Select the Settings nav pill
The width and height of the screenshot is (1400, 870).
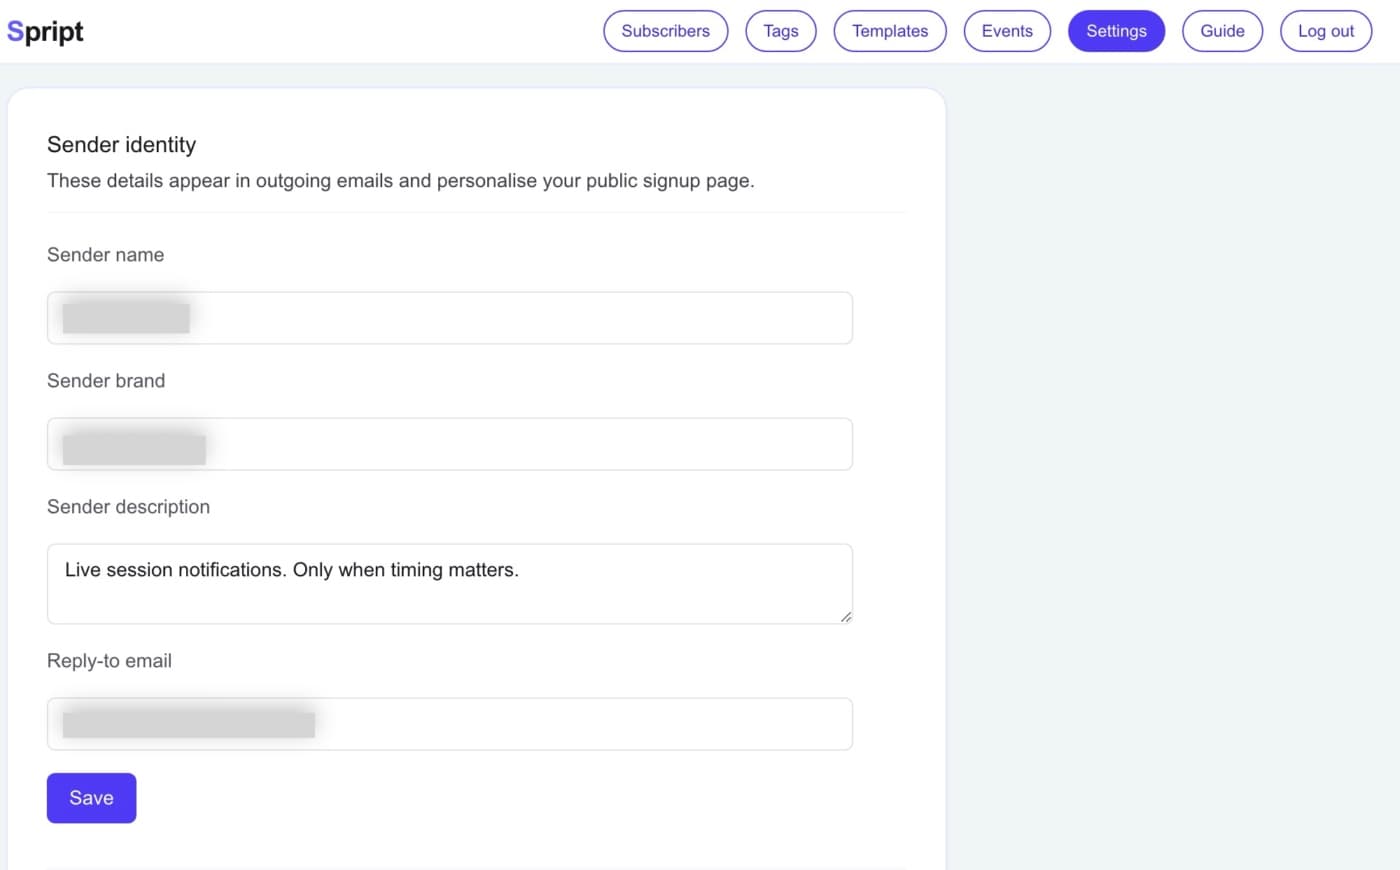pos(1116,31)
